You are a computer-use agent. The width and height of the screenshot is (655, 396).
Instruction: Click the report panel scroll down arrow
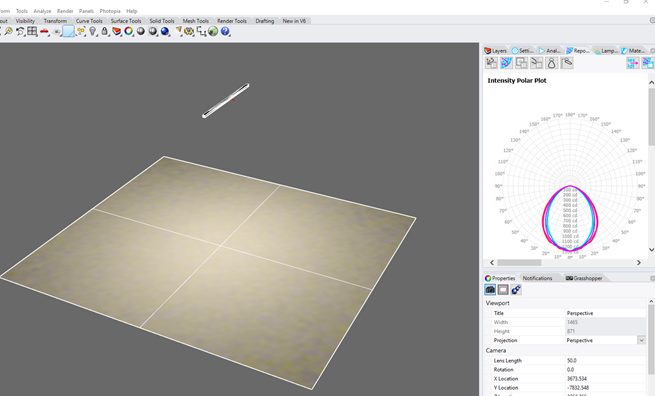pyautogui.click(x=651, y=250)
